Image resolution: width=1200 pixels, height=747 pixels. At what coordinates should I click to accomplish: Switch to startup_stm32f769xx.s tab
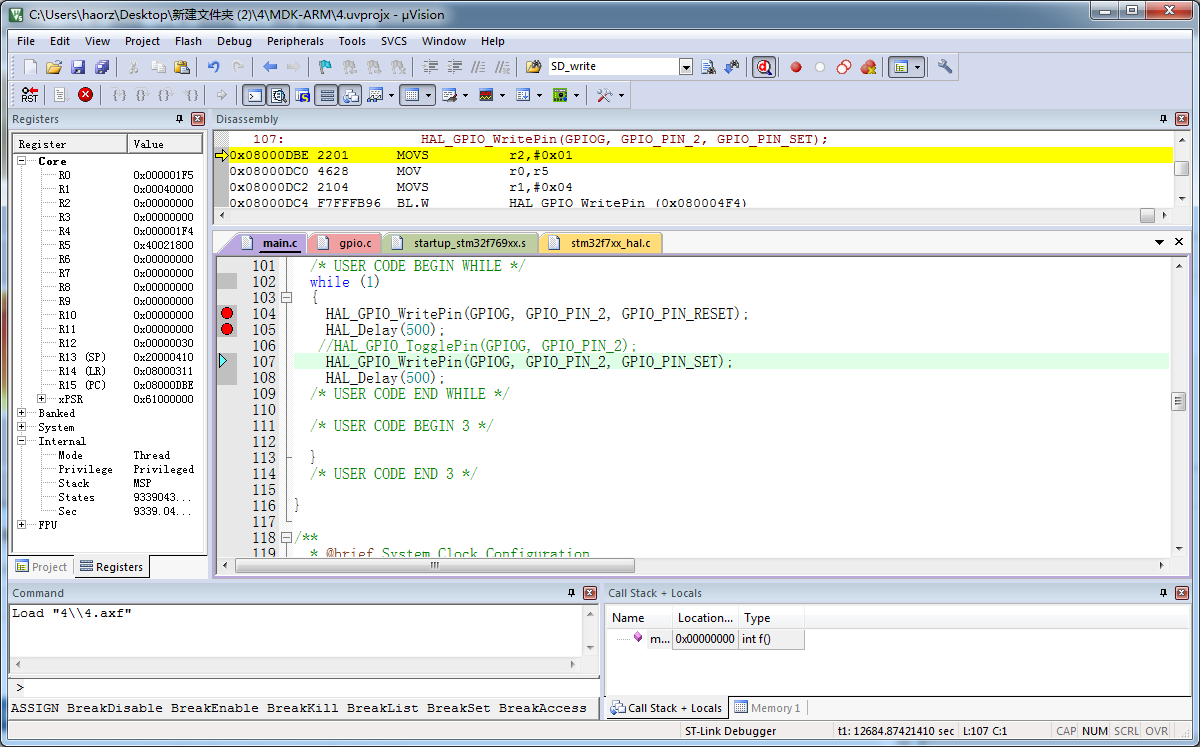click(461, 243)
